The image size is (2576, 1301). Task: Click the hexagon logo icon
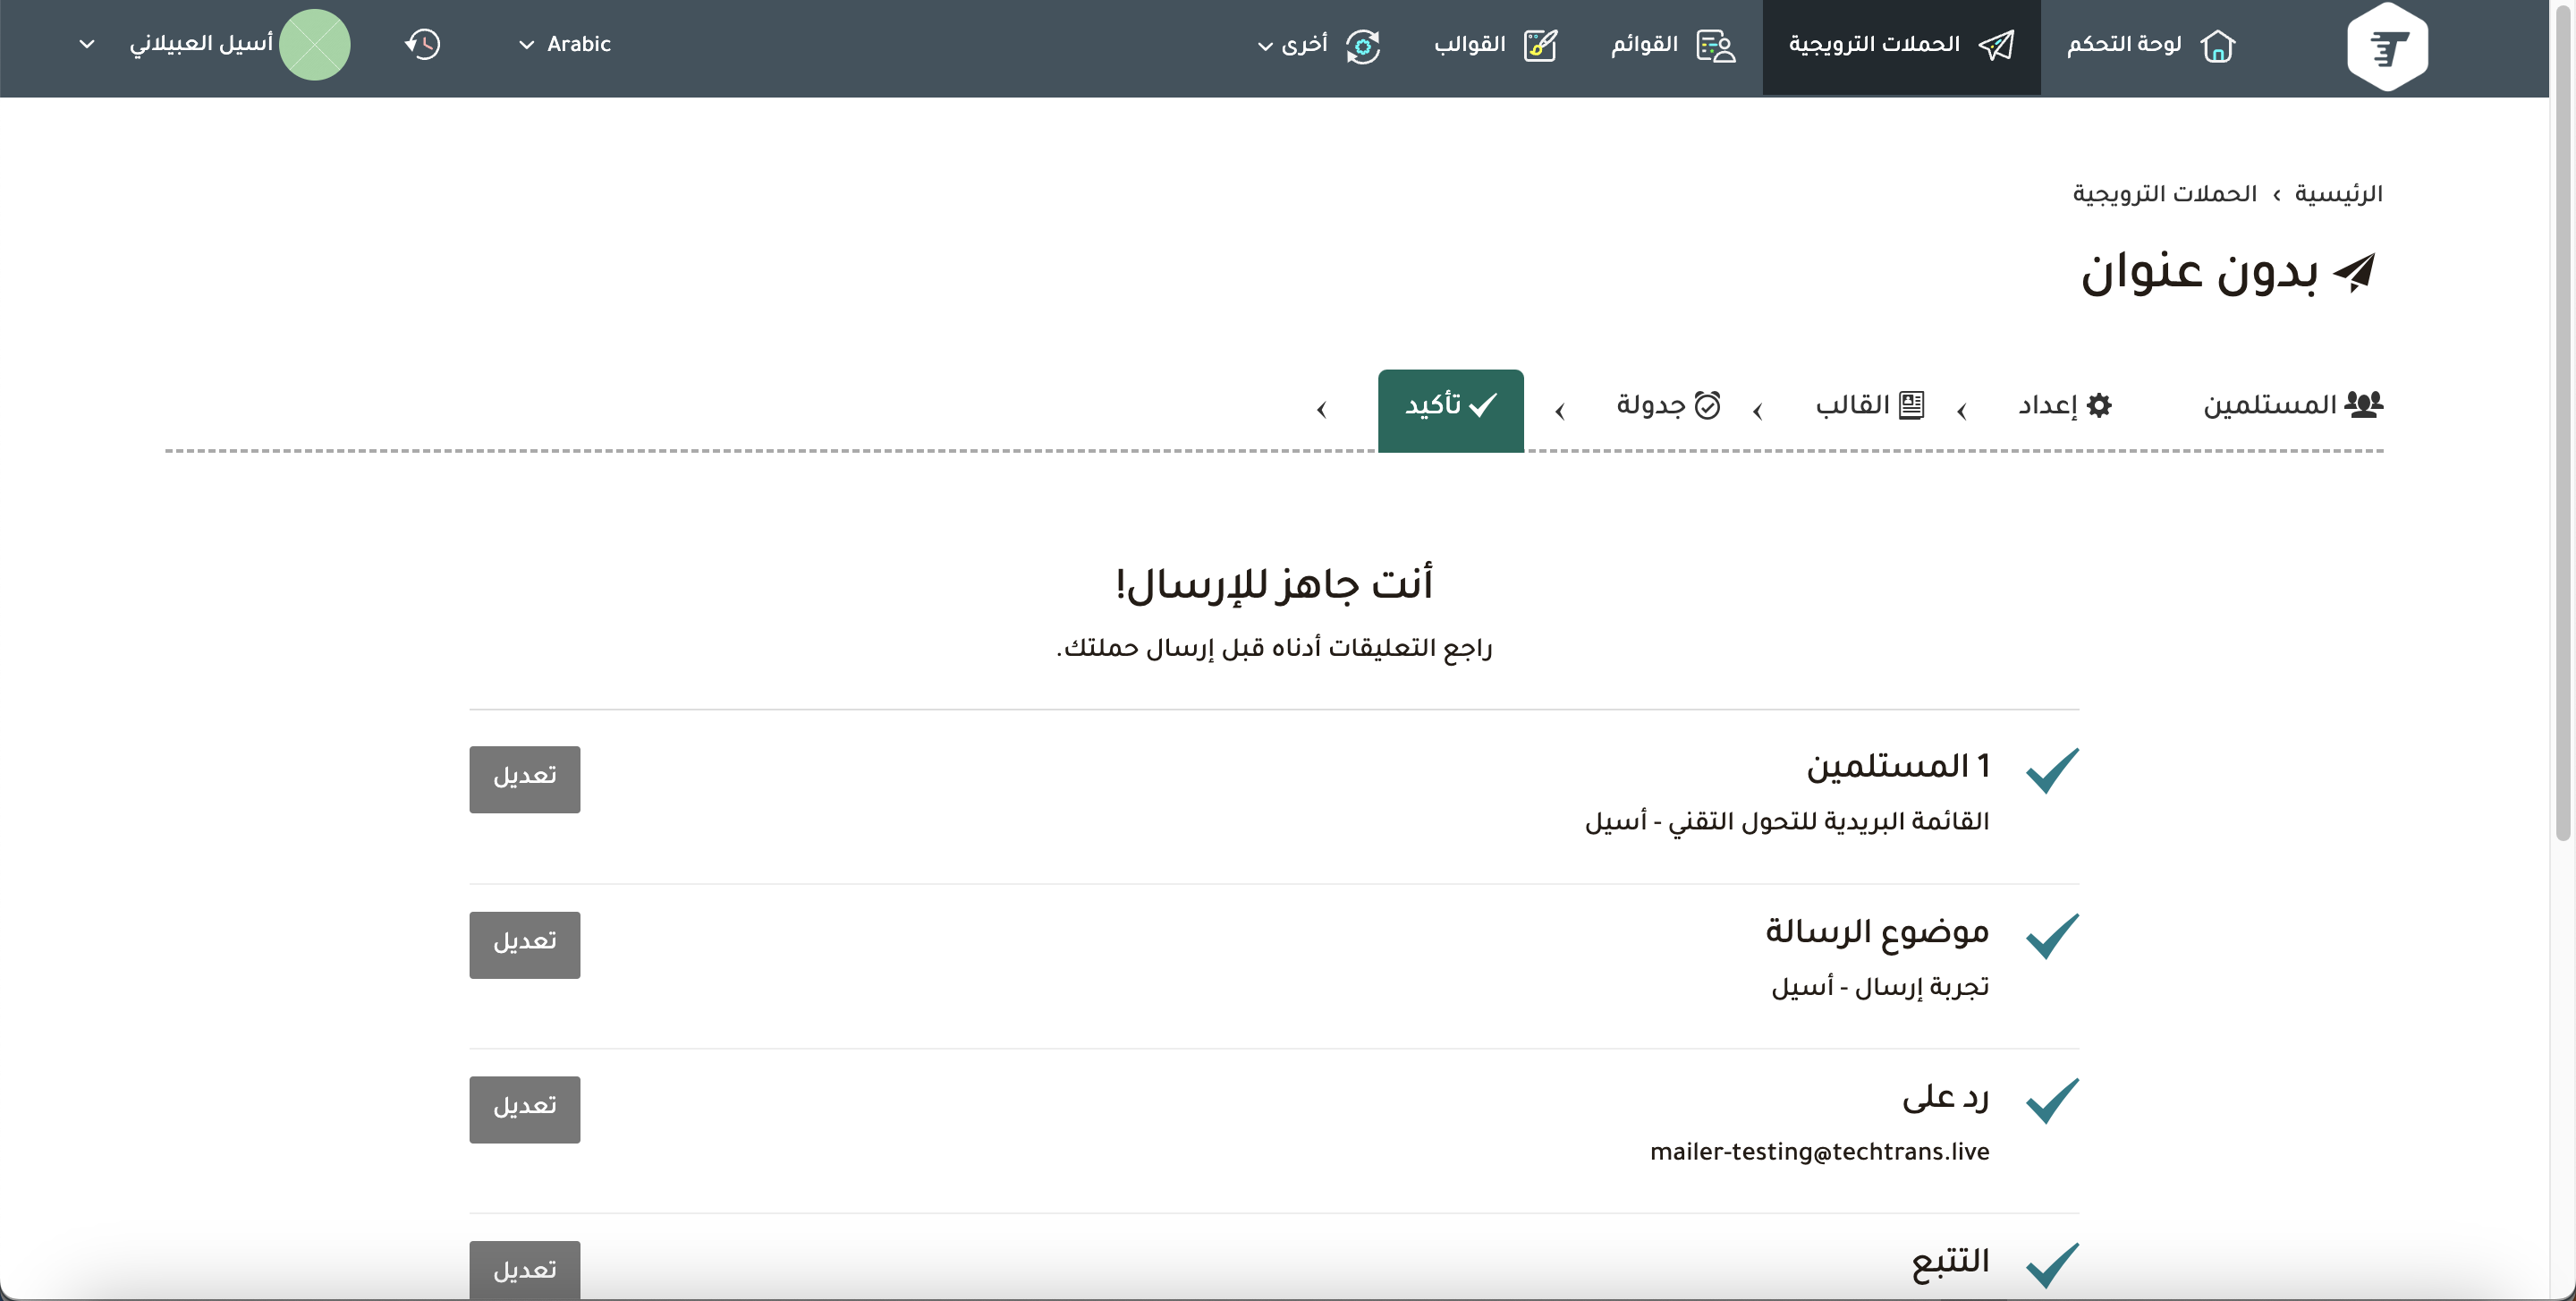[2387, 47]
